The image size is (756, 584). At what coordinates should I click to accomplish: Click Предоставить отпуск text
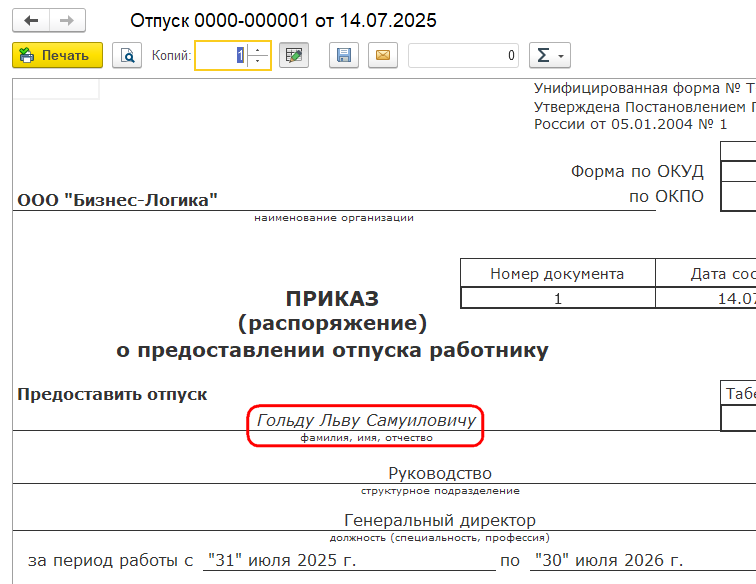tap(112, 394)
